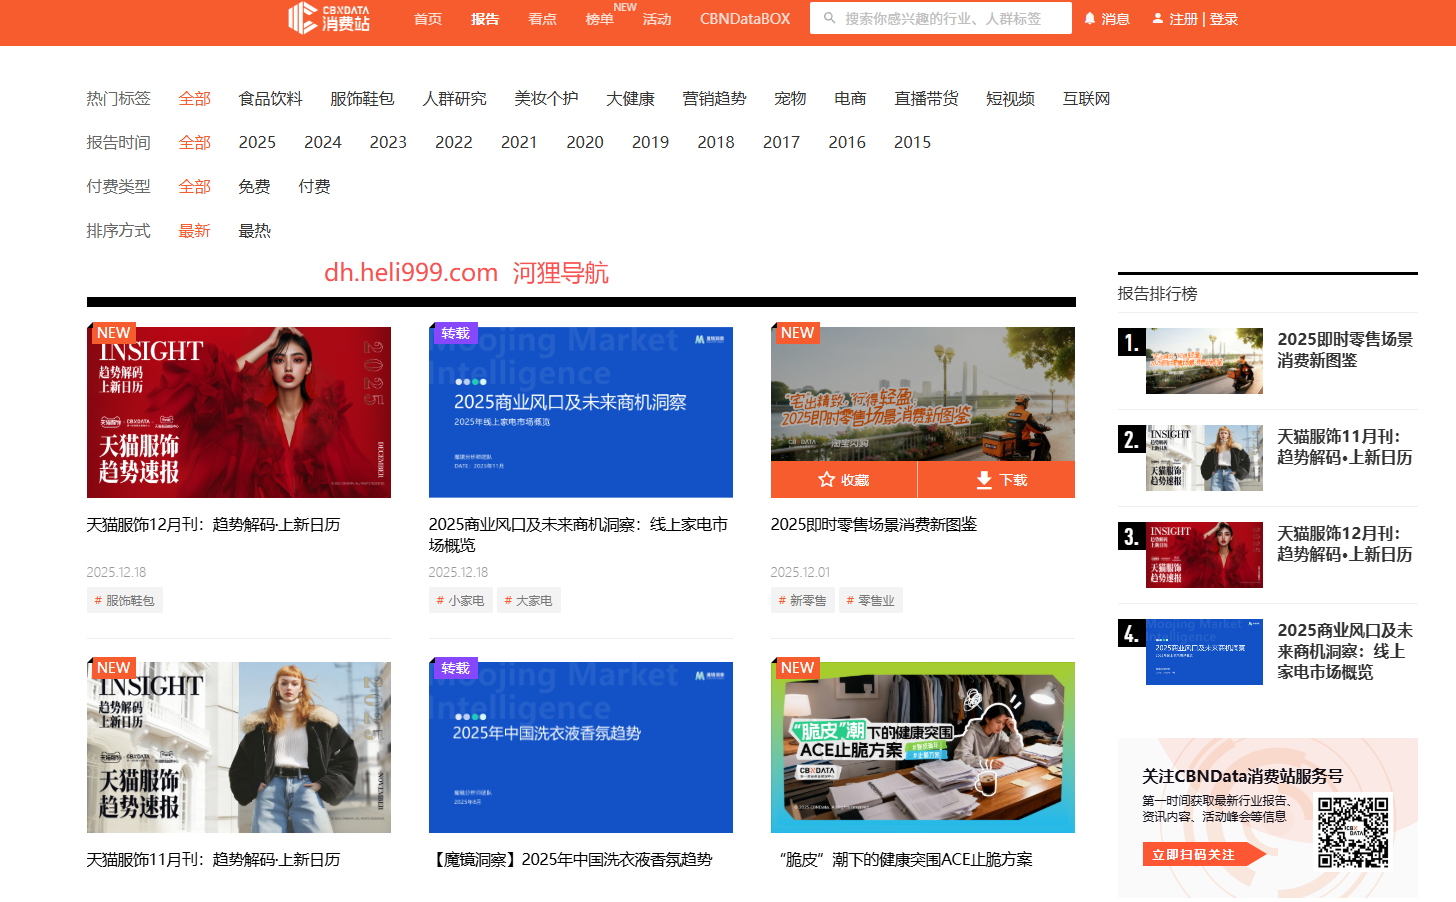Select year 2023 in 报告时间 filter
1456x902 pixels.
coord(388,142)
